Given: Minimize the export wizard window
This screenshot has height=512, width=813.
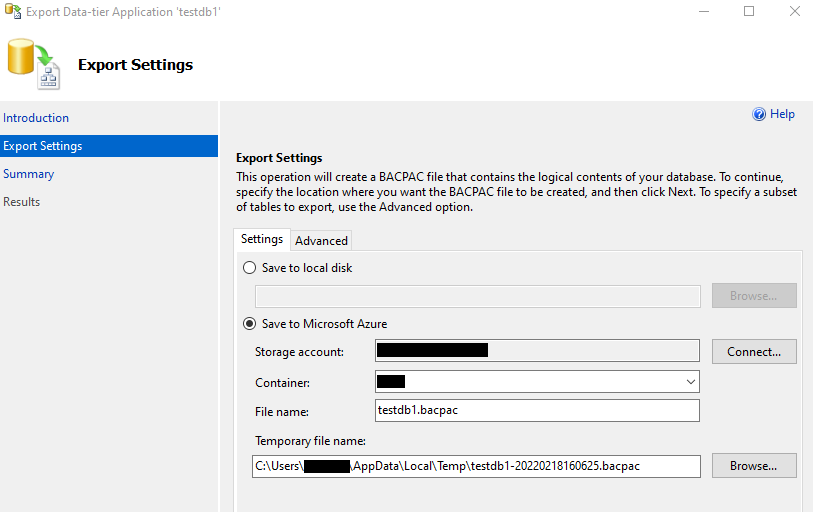Looking at the screenshot, I should 704,12.
